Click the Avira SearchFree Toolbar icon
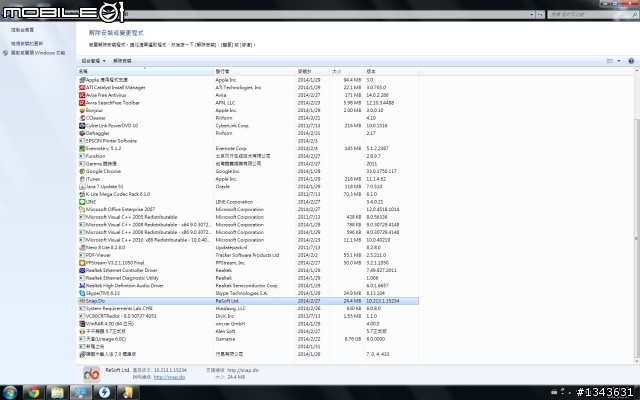 tap(82, 103)
